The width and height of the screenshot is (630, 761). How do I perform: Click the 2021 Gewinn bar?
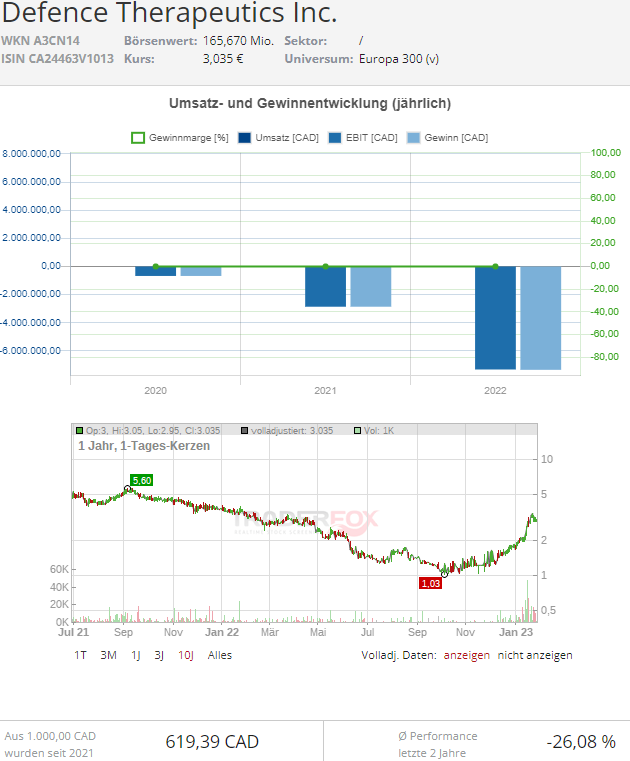[371, 286]
